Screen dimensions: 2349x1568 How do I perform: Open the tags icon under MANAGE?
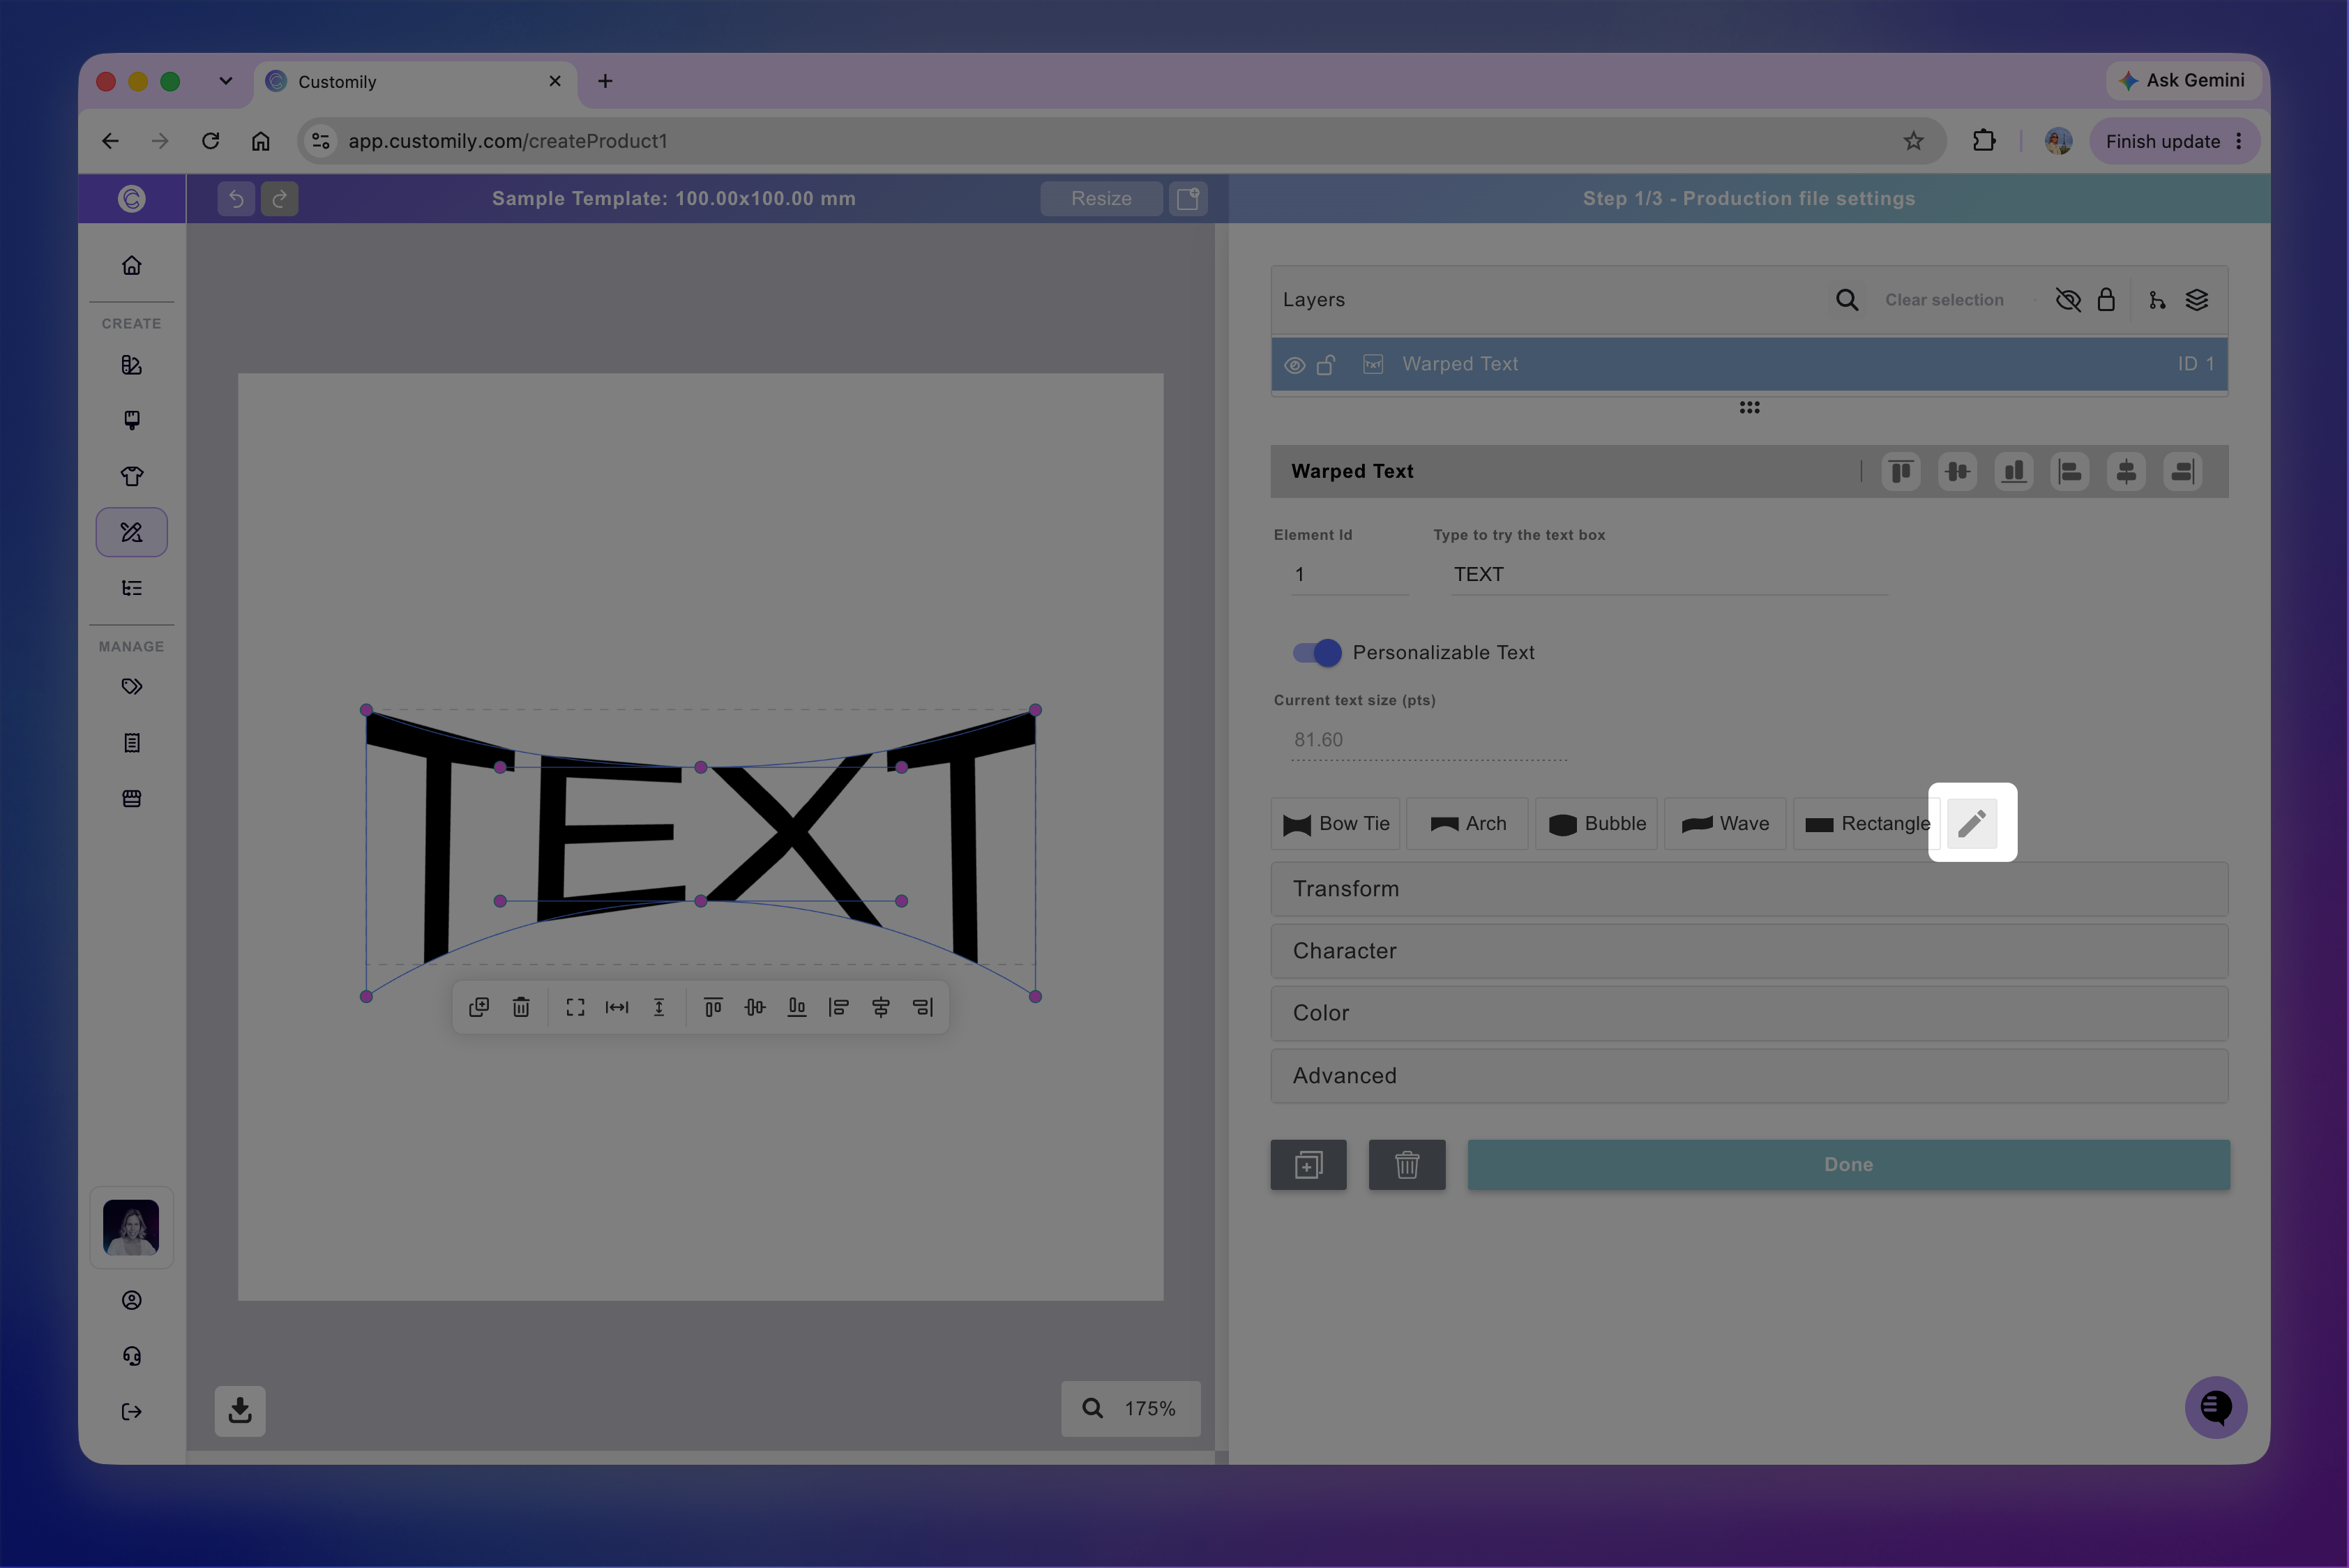[132, 687]
